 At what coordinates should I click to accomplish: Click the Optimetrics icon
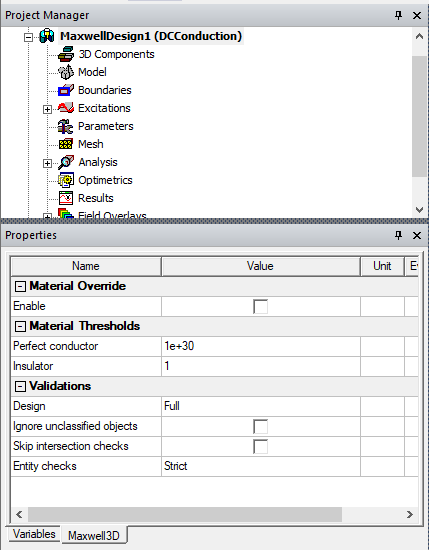coord(66,180)
